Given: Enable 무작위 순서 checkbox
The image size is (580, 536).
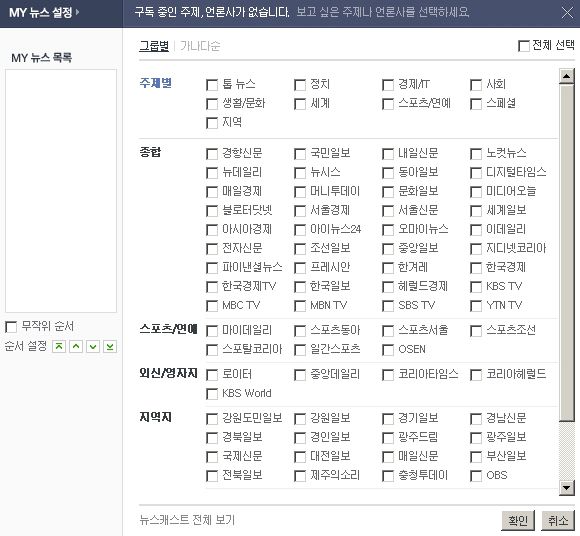Looking at the screenshot, I should pyautogui.click(x=11, y=327).
